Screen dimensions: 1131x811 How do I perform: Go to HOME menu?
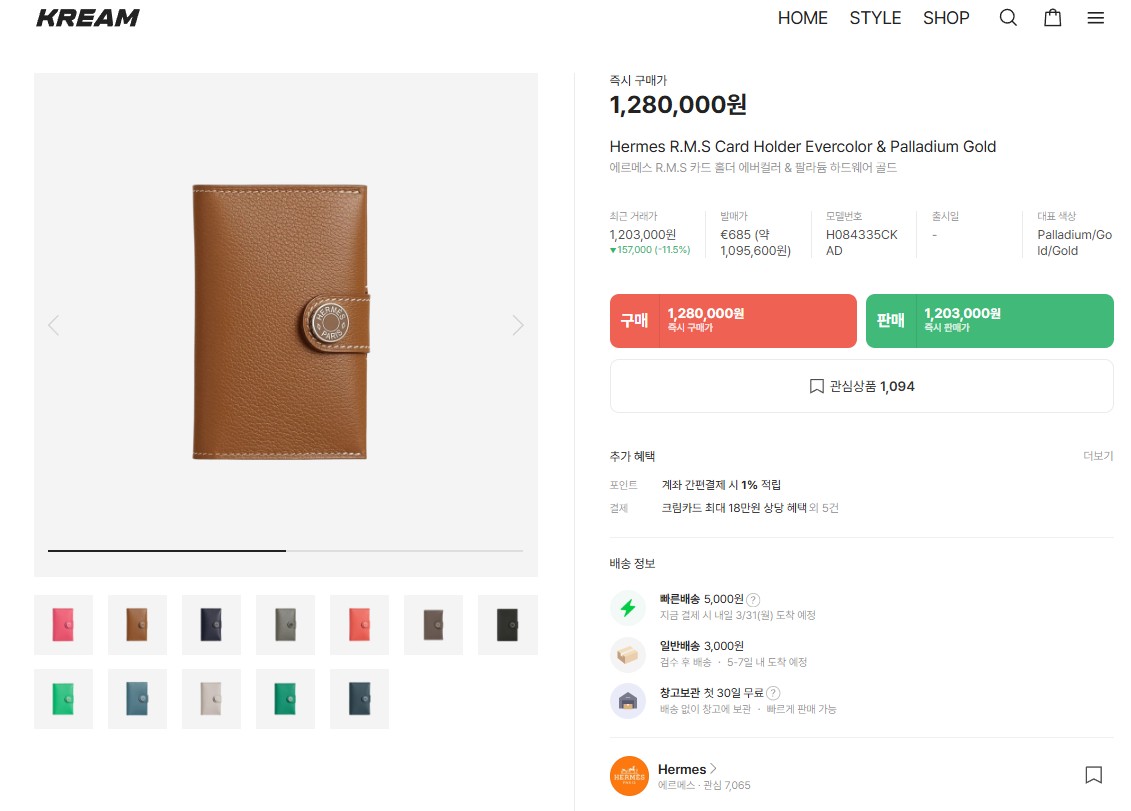(802, 18)
